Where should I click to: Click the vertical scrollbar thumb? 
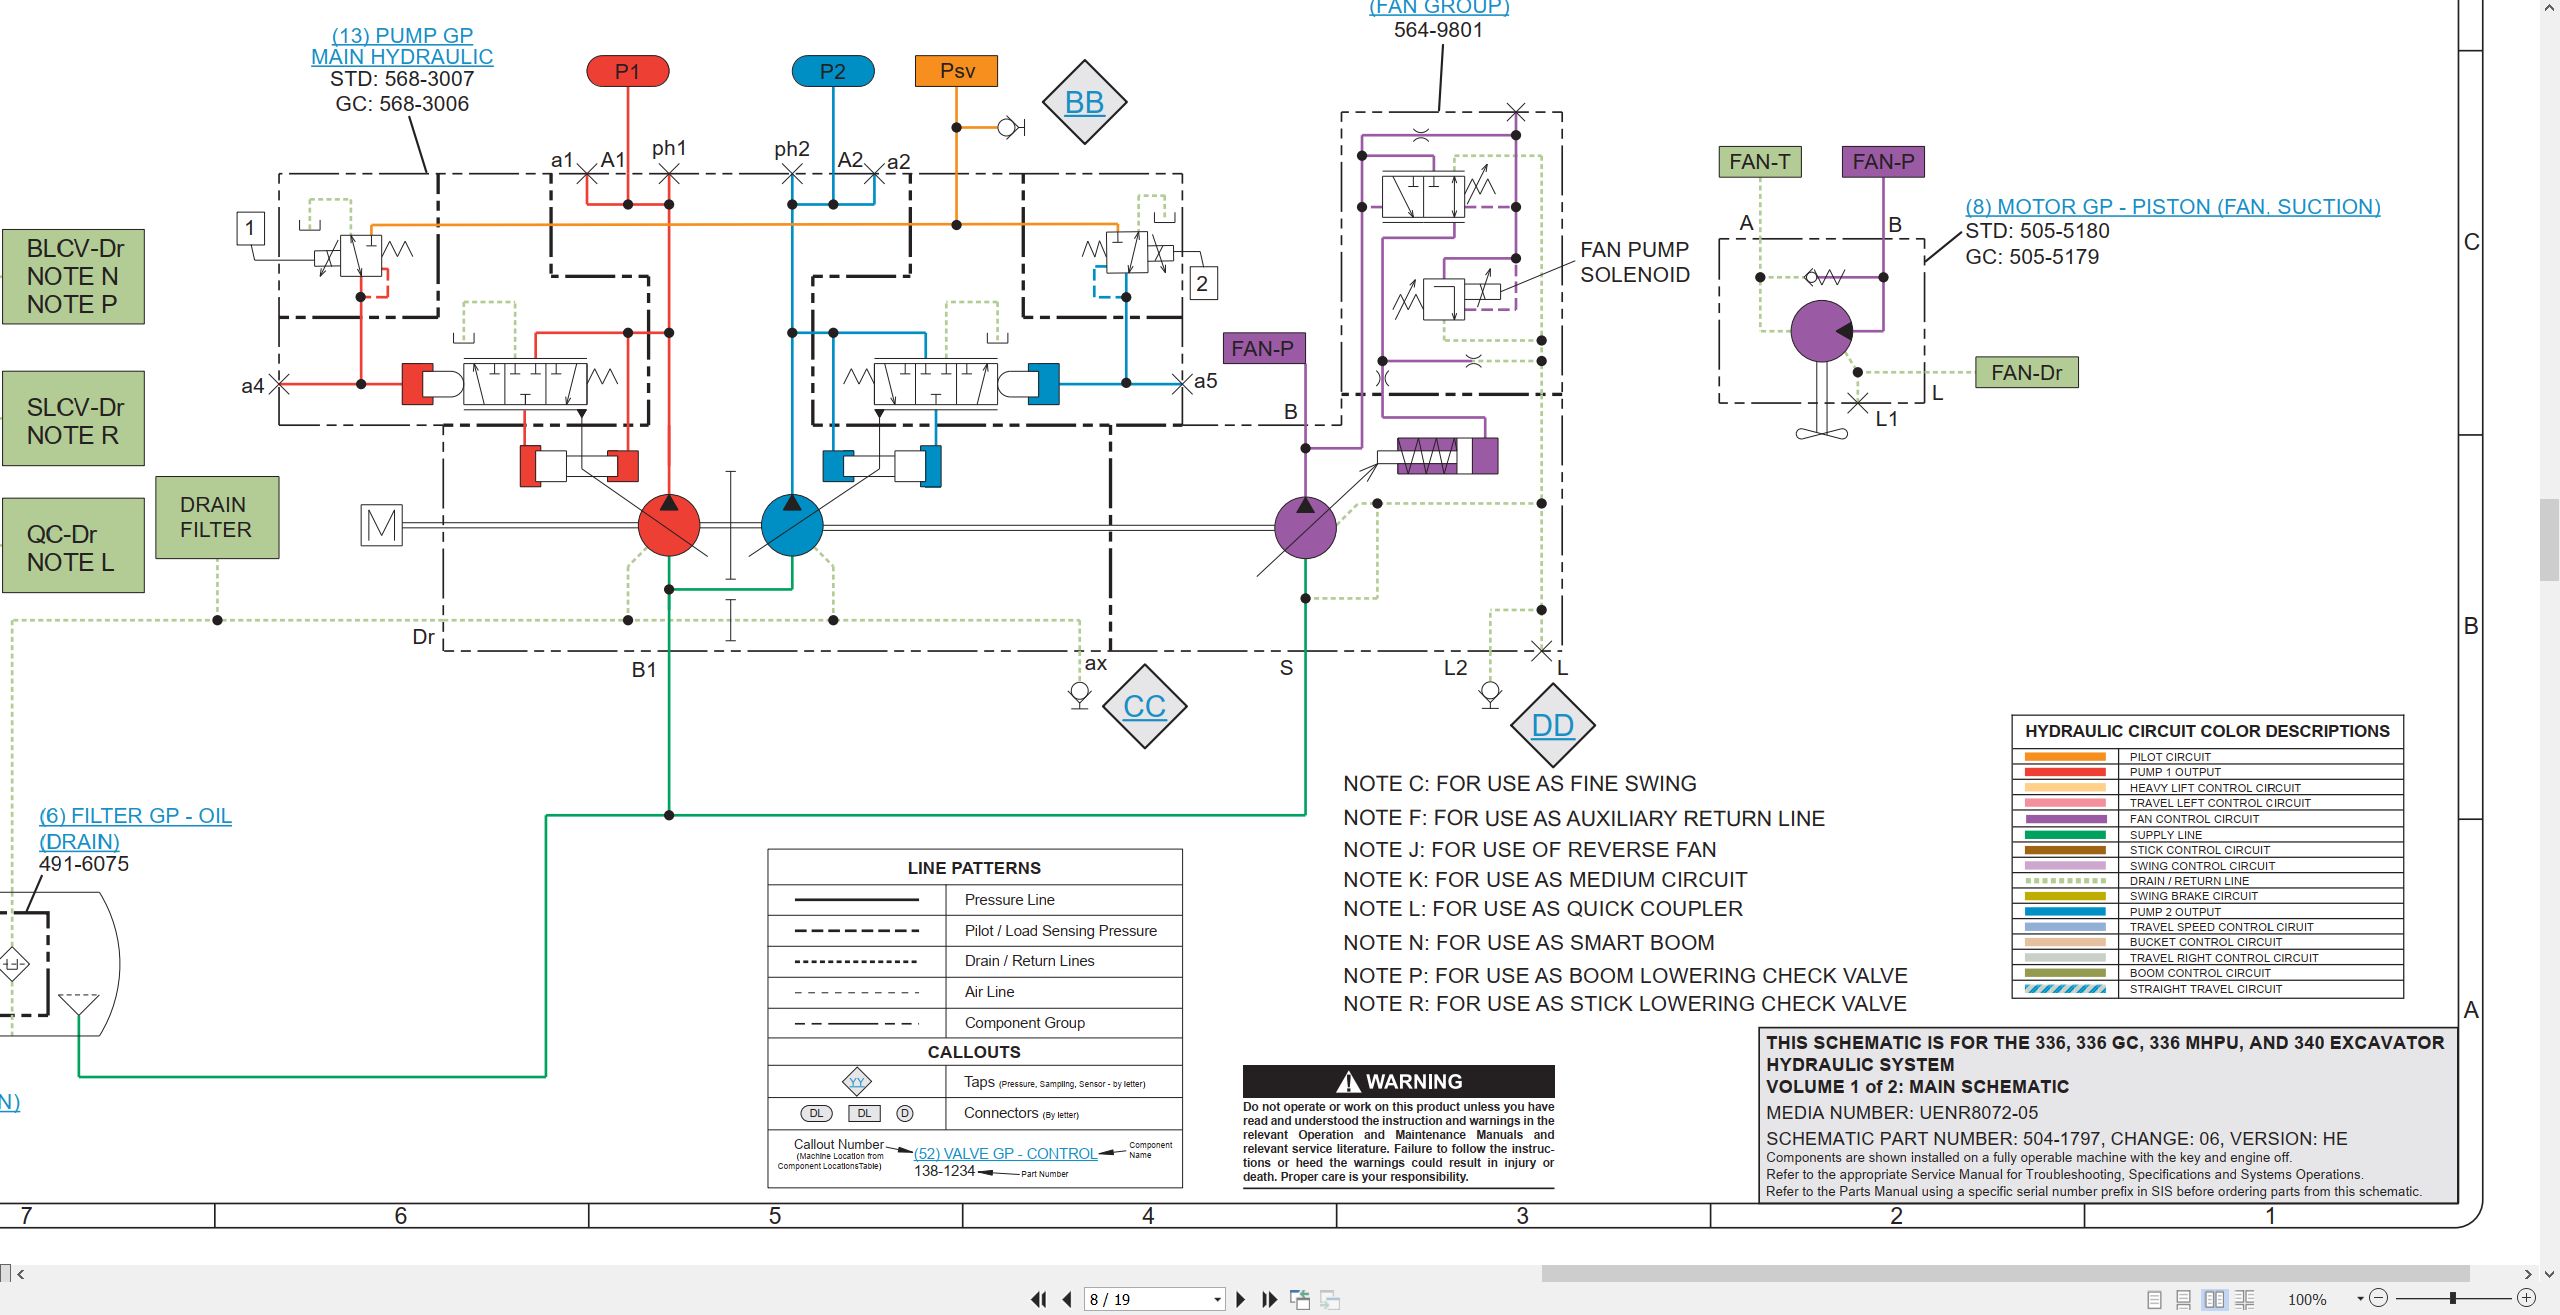2549,540
